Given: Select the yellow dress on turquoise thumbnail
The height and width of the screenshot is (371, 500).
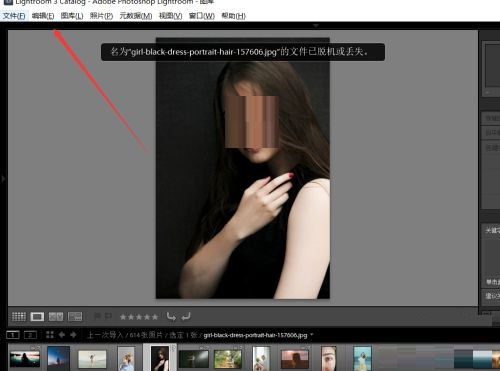Looking at the screenshot, I should (x=362, y=359).
